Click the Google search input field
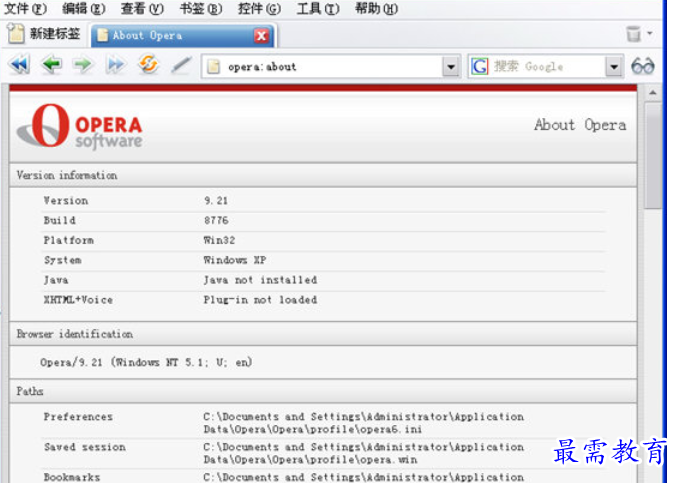The width and height of the screenshot is (675, 483). [547, 67]
